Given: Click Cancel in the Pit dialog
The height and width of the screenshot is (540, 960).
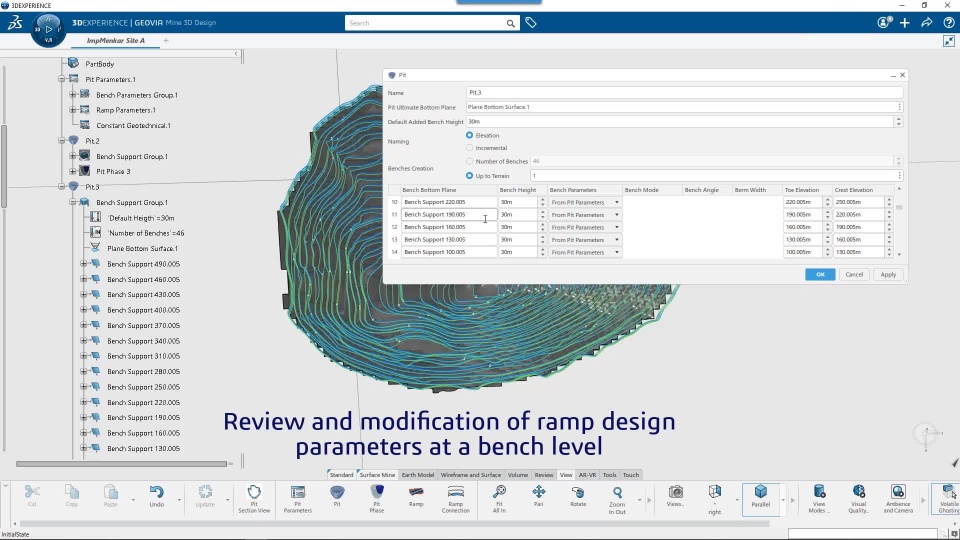Looking at the screenshot, I should click(854, 274).
